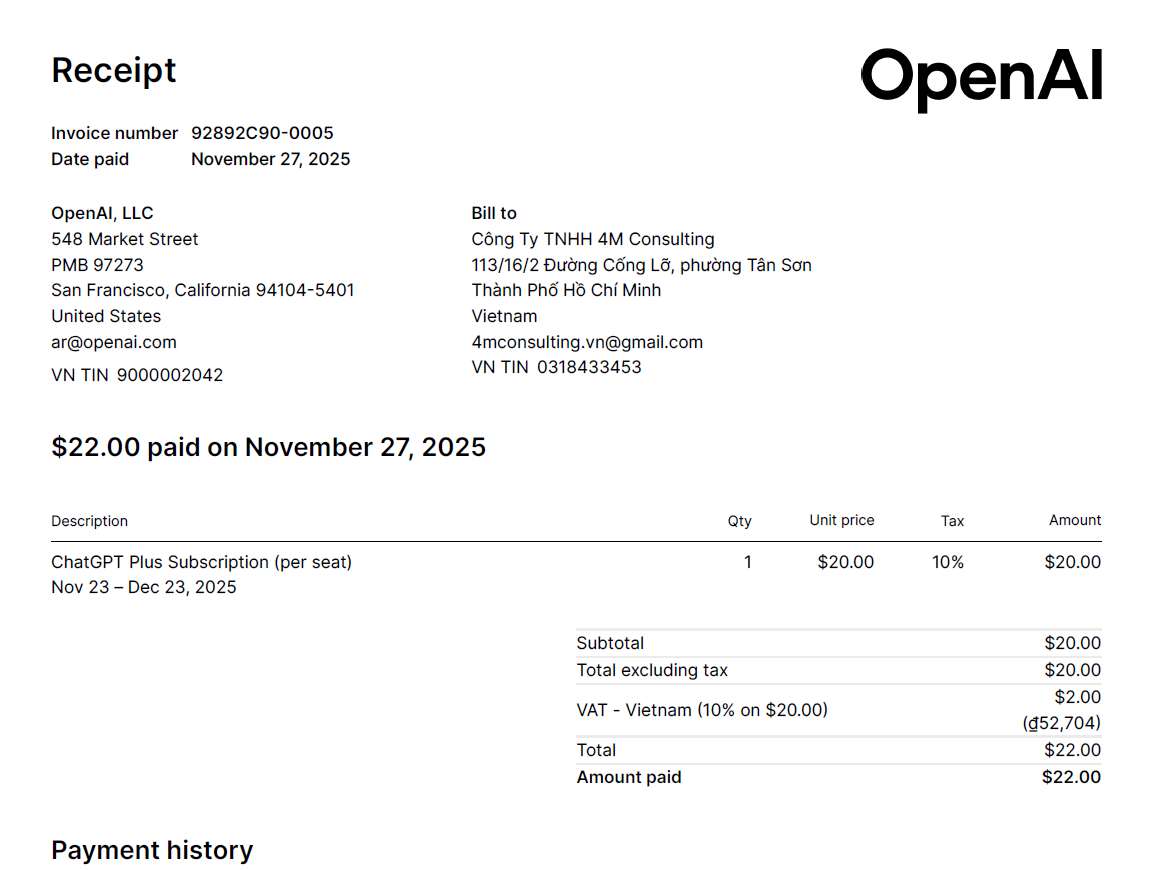The height and width of the screenshot is (870, 1149).
Task: Click the Amount paid label
Action: [x=629, y=777]
